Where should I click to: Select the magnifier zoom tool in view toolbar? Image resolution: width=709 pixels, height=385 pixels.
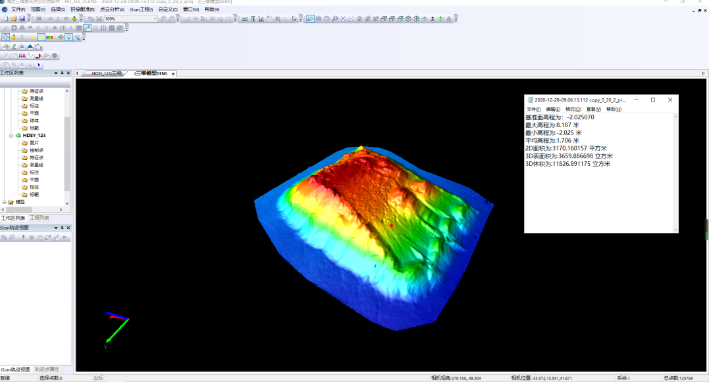(335, 19)
